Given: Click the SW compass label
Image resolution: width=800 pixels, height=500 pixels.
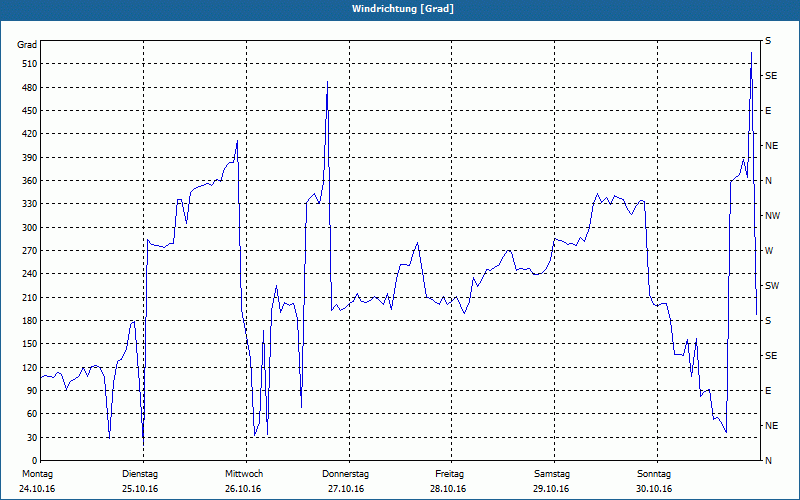Looking at the screenshot, I should 772,286.
